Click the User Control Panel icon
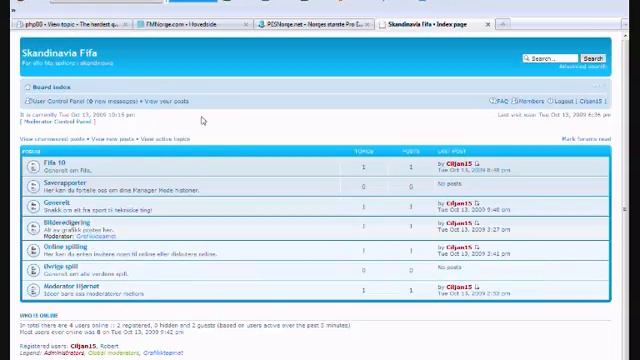640x360 pixels. (28, 101)
